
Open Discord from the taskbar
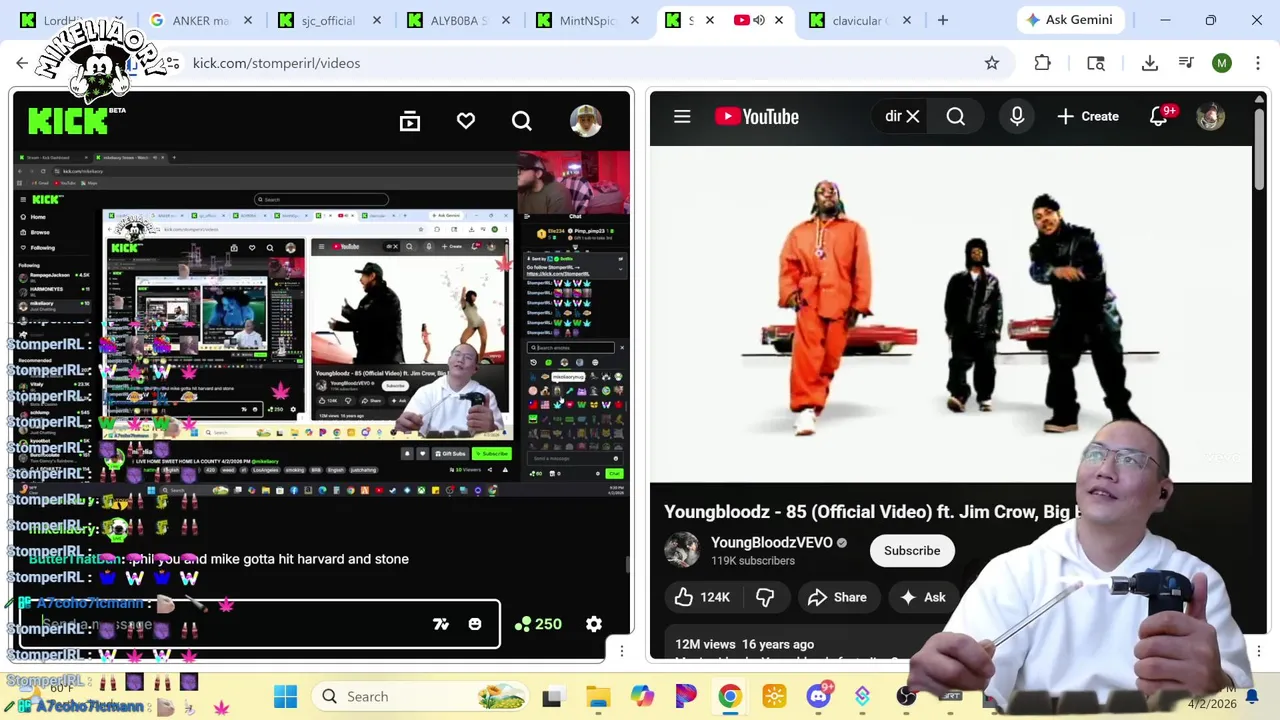coord(819,696)
